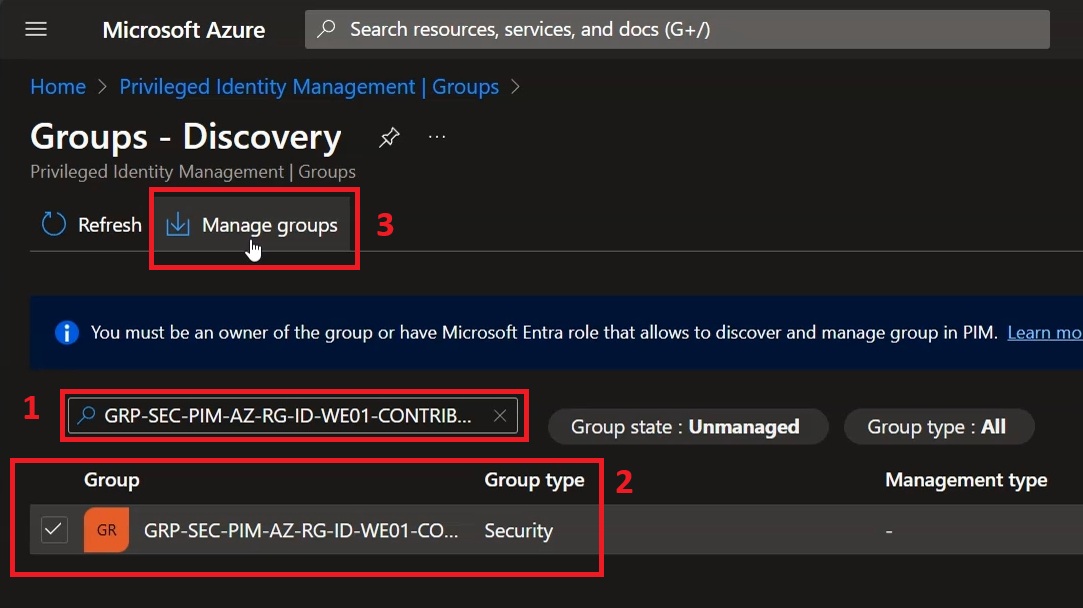The image size is (1083, 608).
Task: Go to Home breadcrumb
Action: point(58,87)
